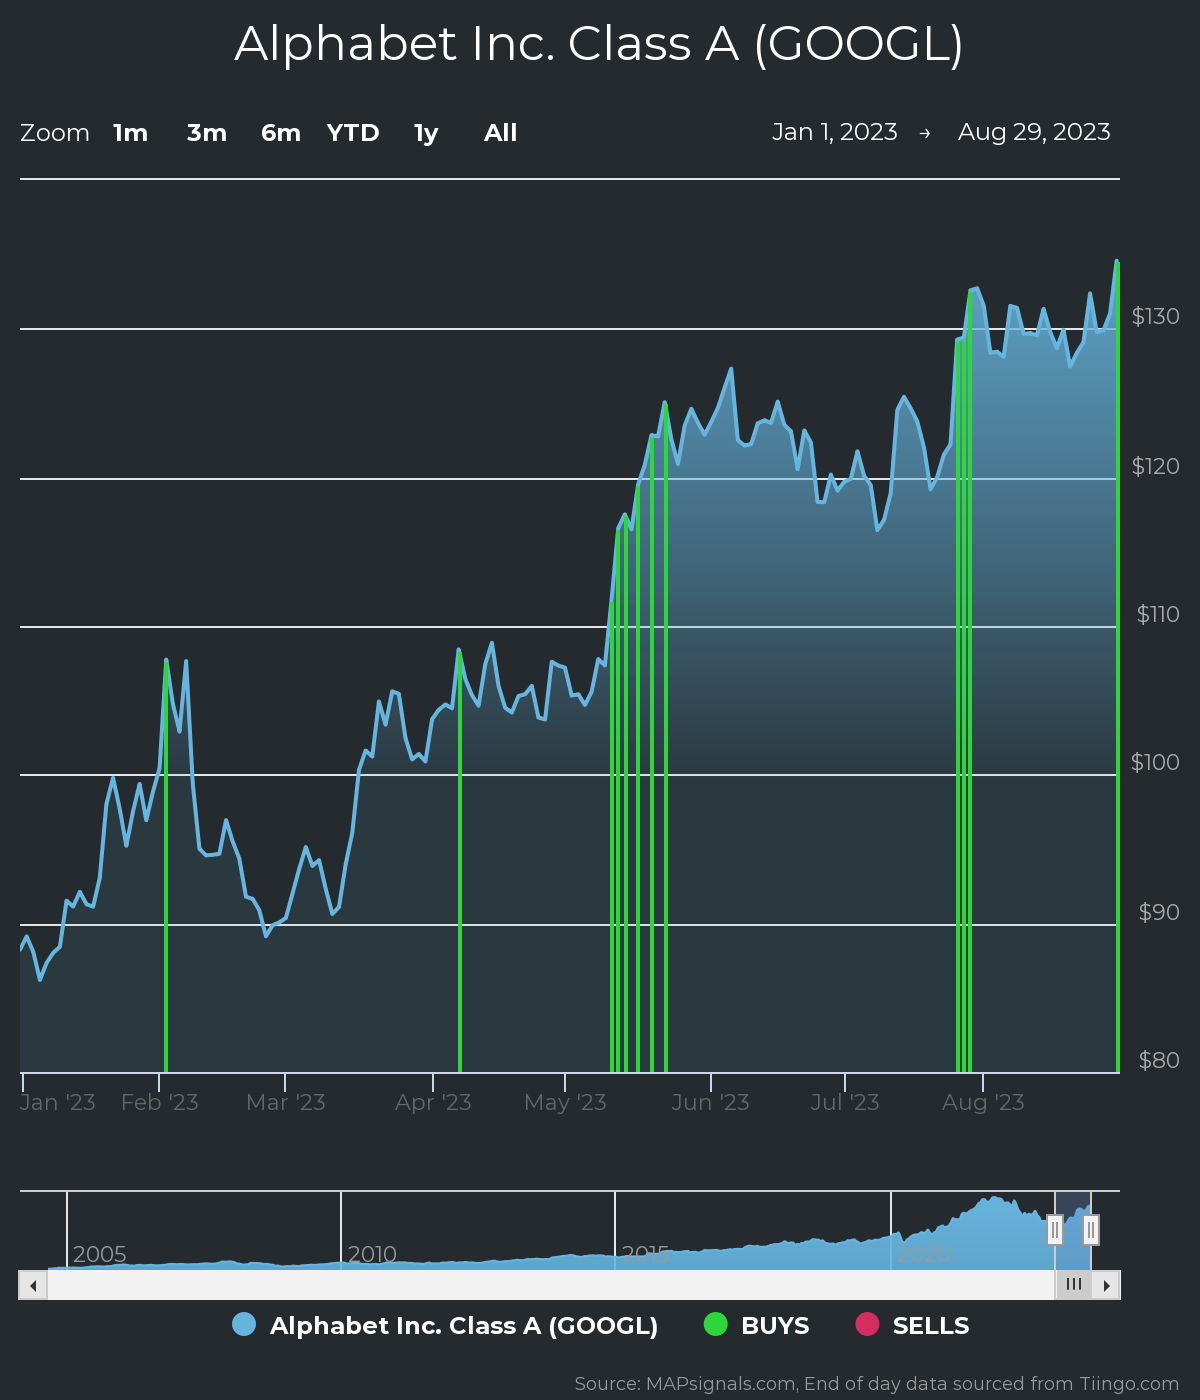Click the right navigator range handle

(x=1091, y=1229)
